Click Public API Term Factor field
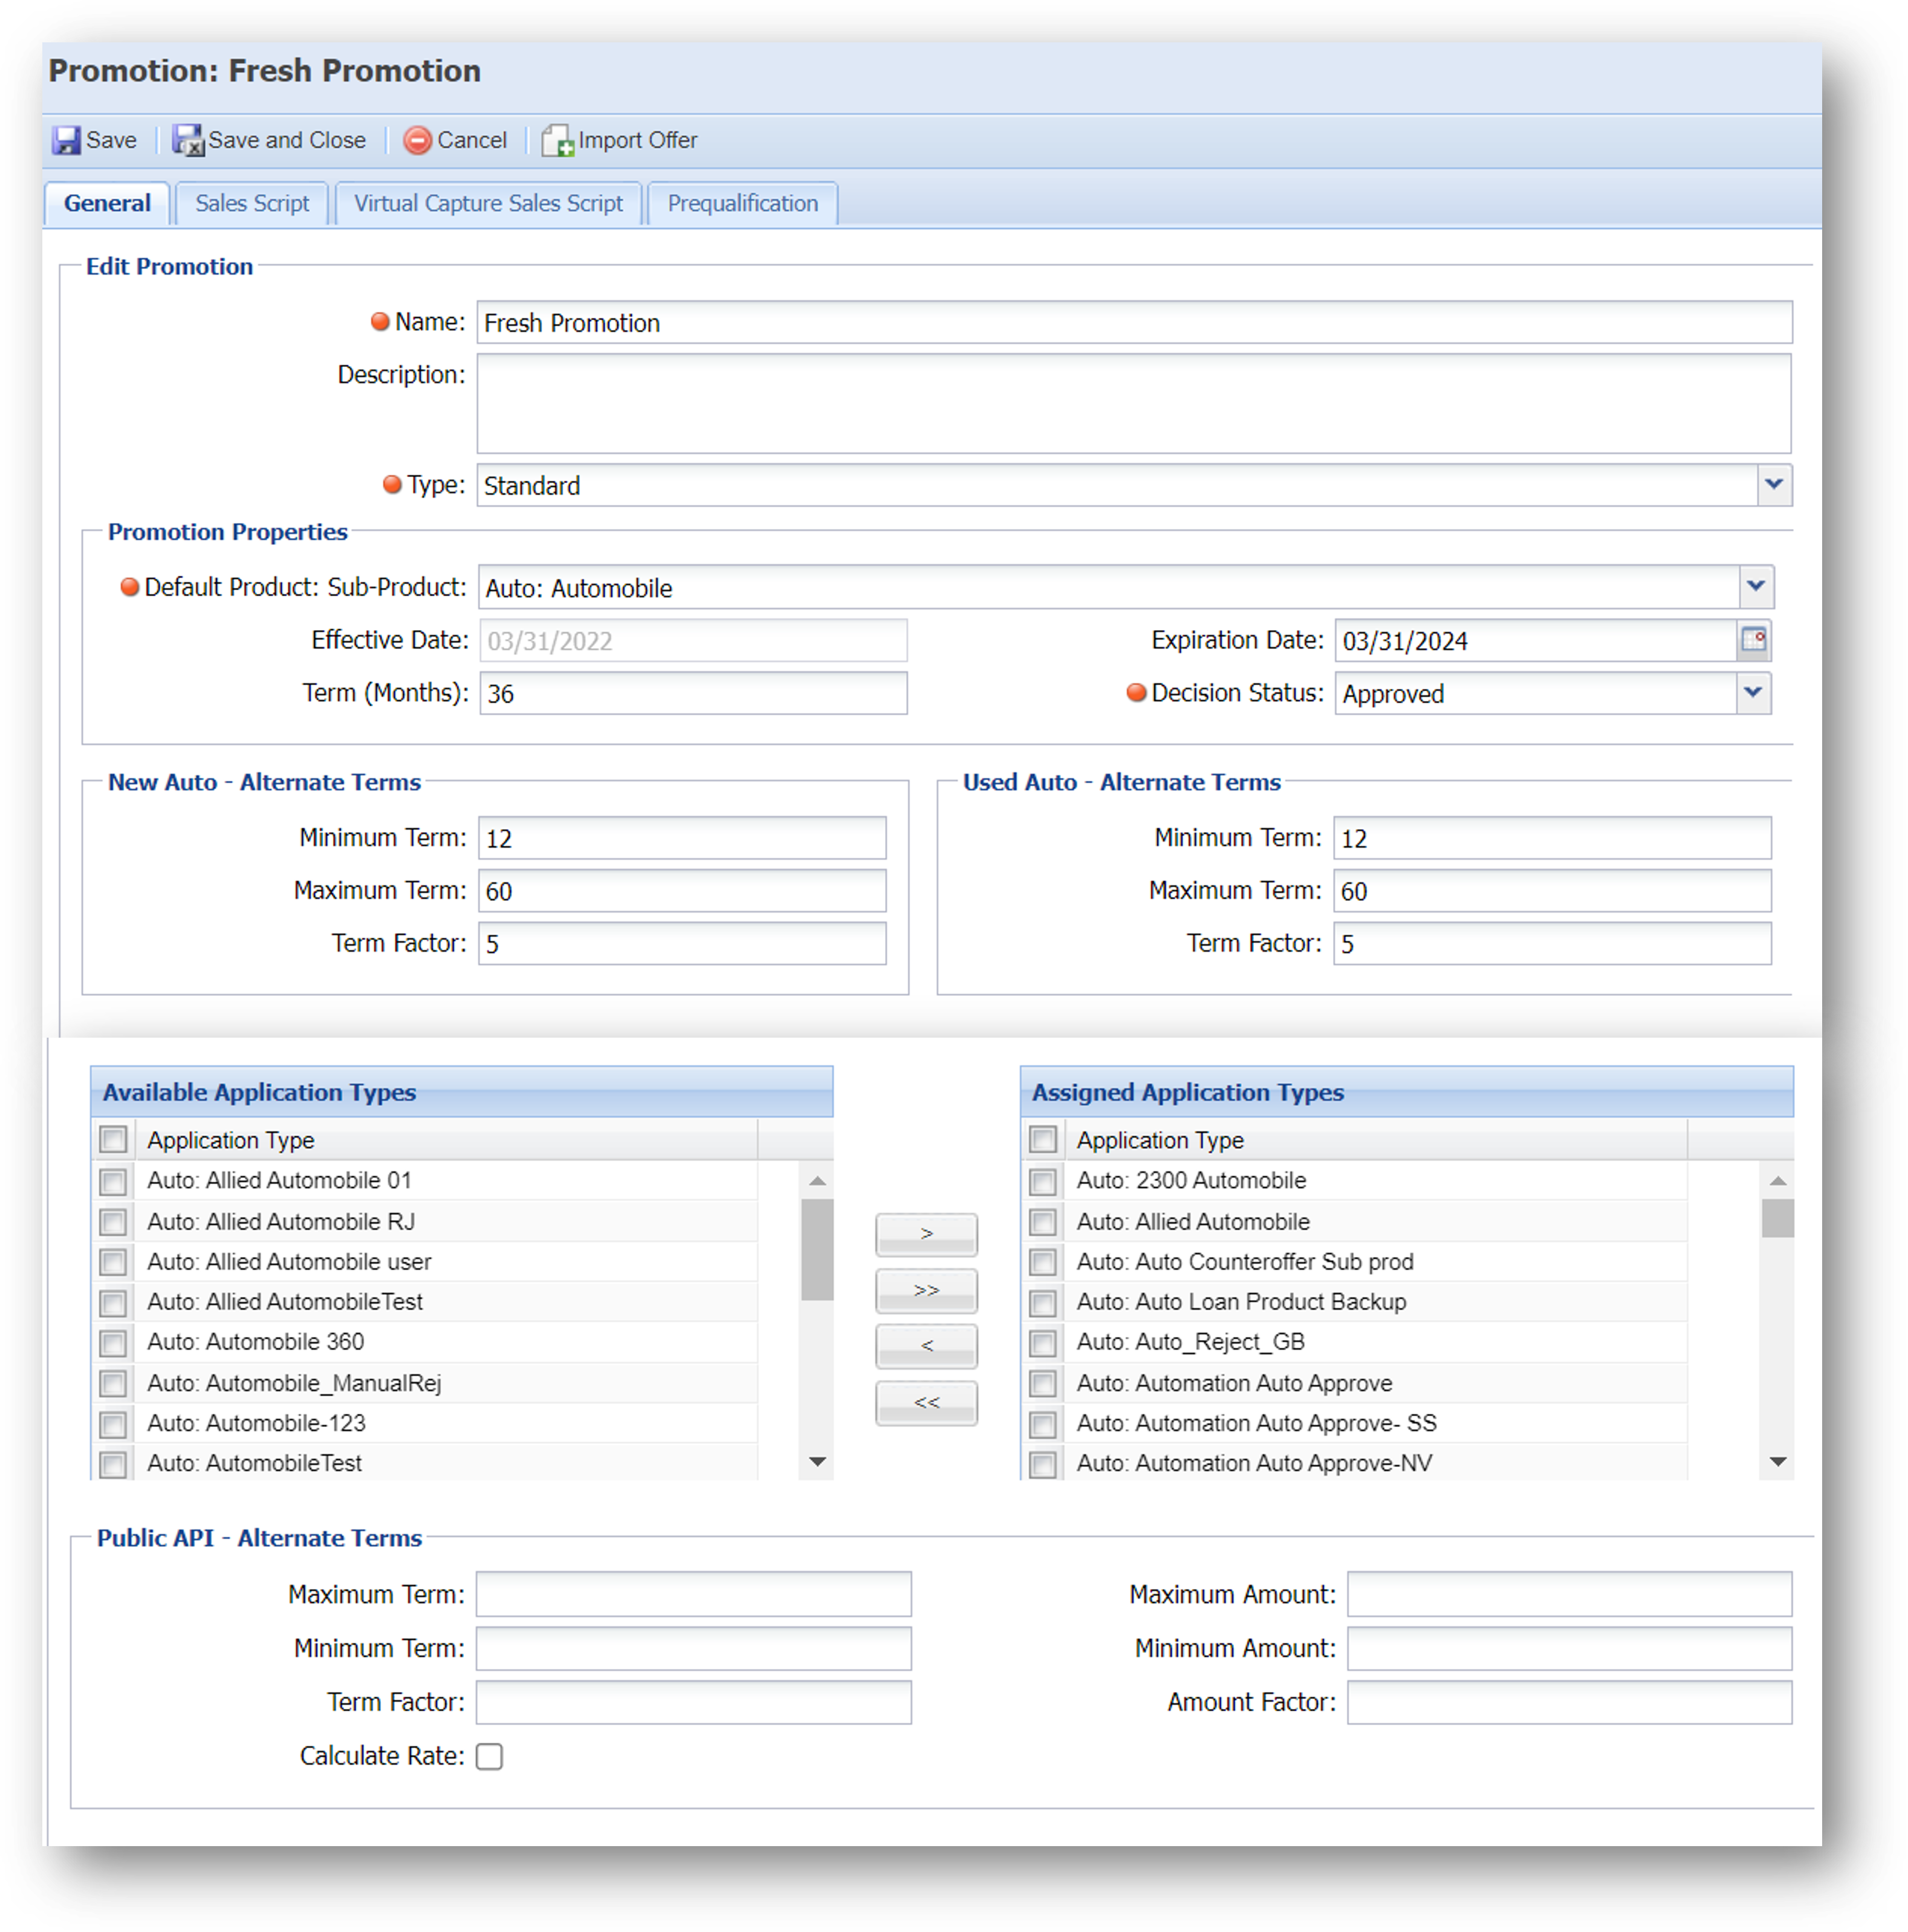This screenshot has width=1908, height=1932. pyautogui.click(x=693, y=1702)
